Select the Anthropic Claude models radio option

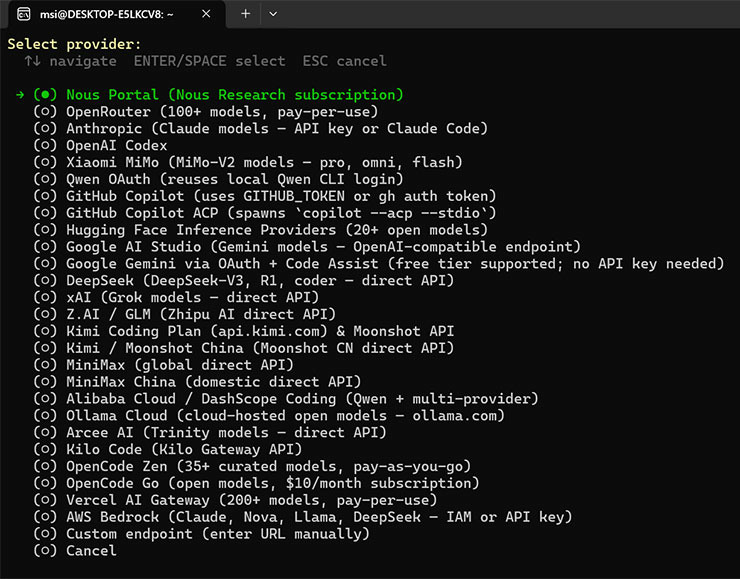pos(45,128)
